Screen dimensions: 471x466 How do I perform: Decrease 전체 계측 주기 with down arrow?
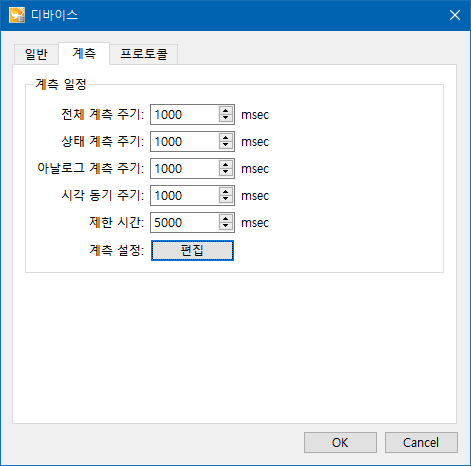226,118
